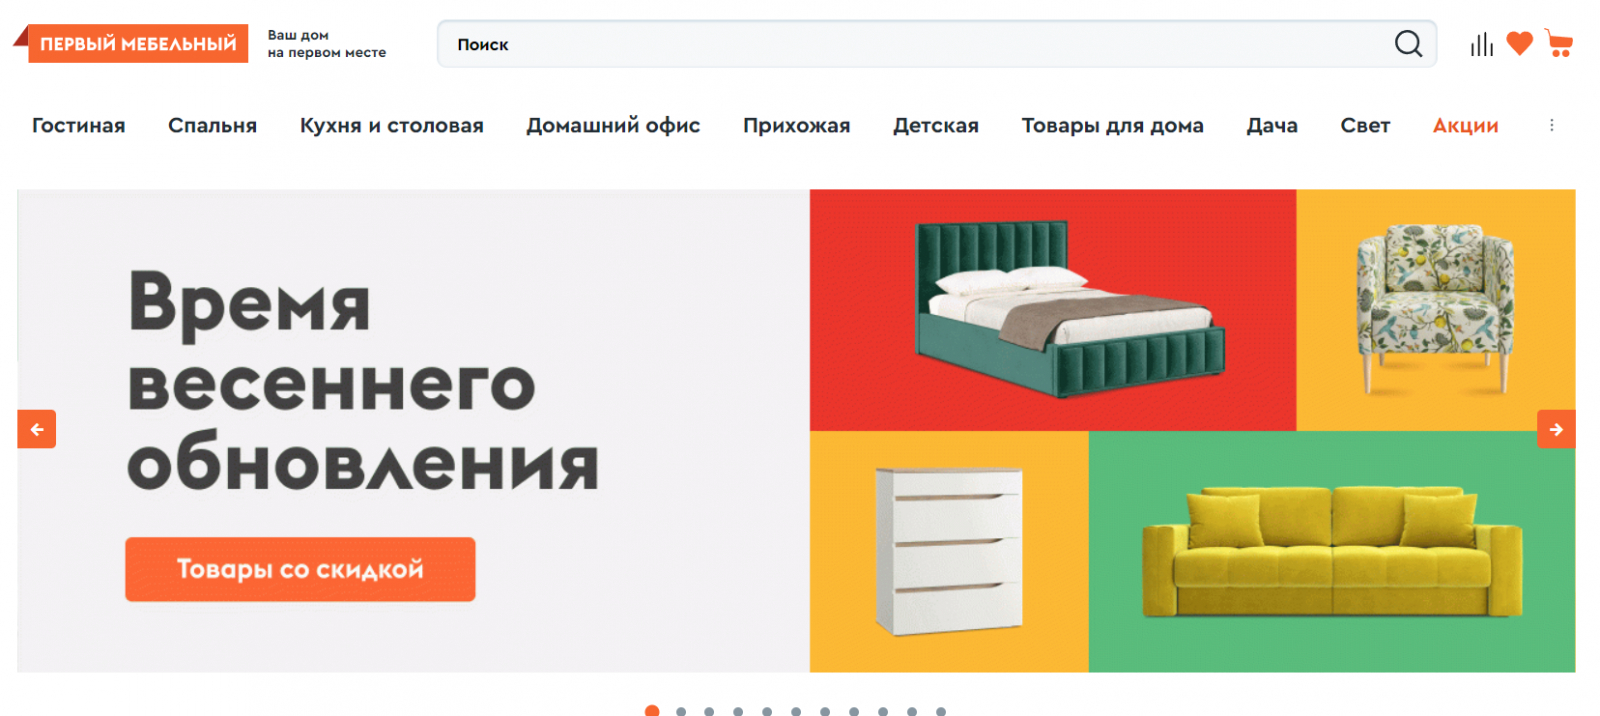Image resolution: width=1600 pixels, height=716 pixels.
Task: Open favorites via the heart icon
Action: (1519, 43)
